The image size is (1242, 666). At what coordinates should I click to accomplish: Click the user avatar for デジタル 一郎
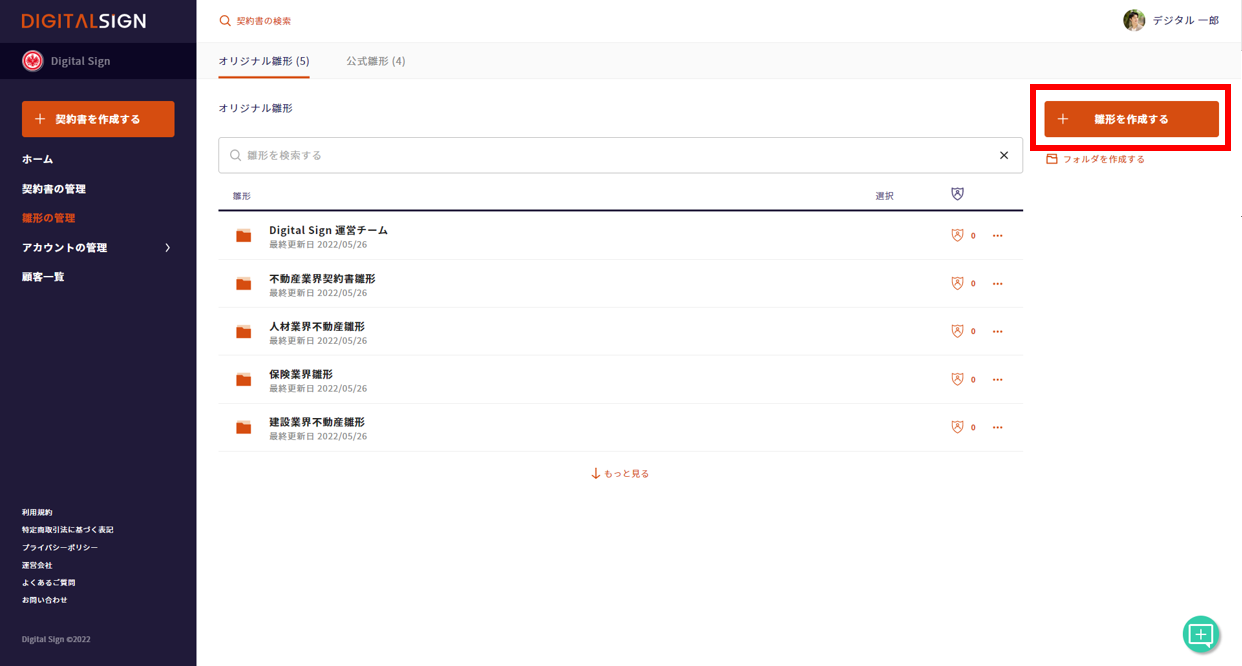point(1134,20)
